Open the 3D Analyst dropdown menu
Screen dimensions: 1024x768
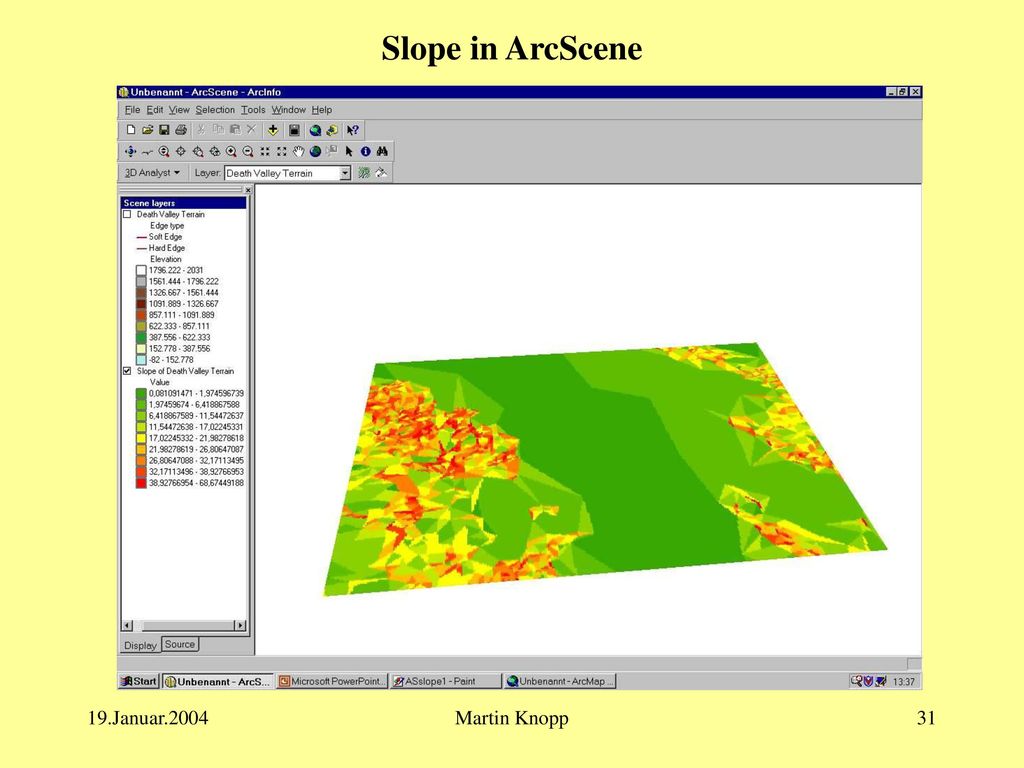pyautogui.click(x=152, y=173)
